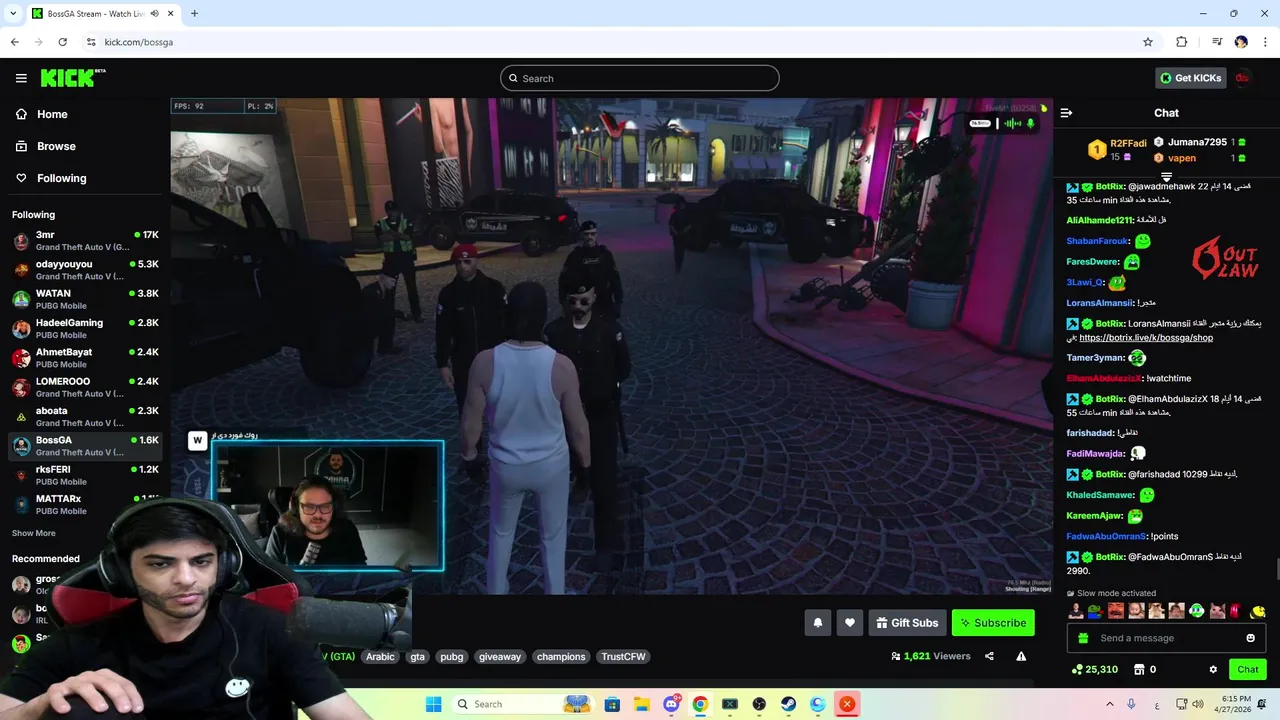Click the KICK logo

(x=73, y=78)
